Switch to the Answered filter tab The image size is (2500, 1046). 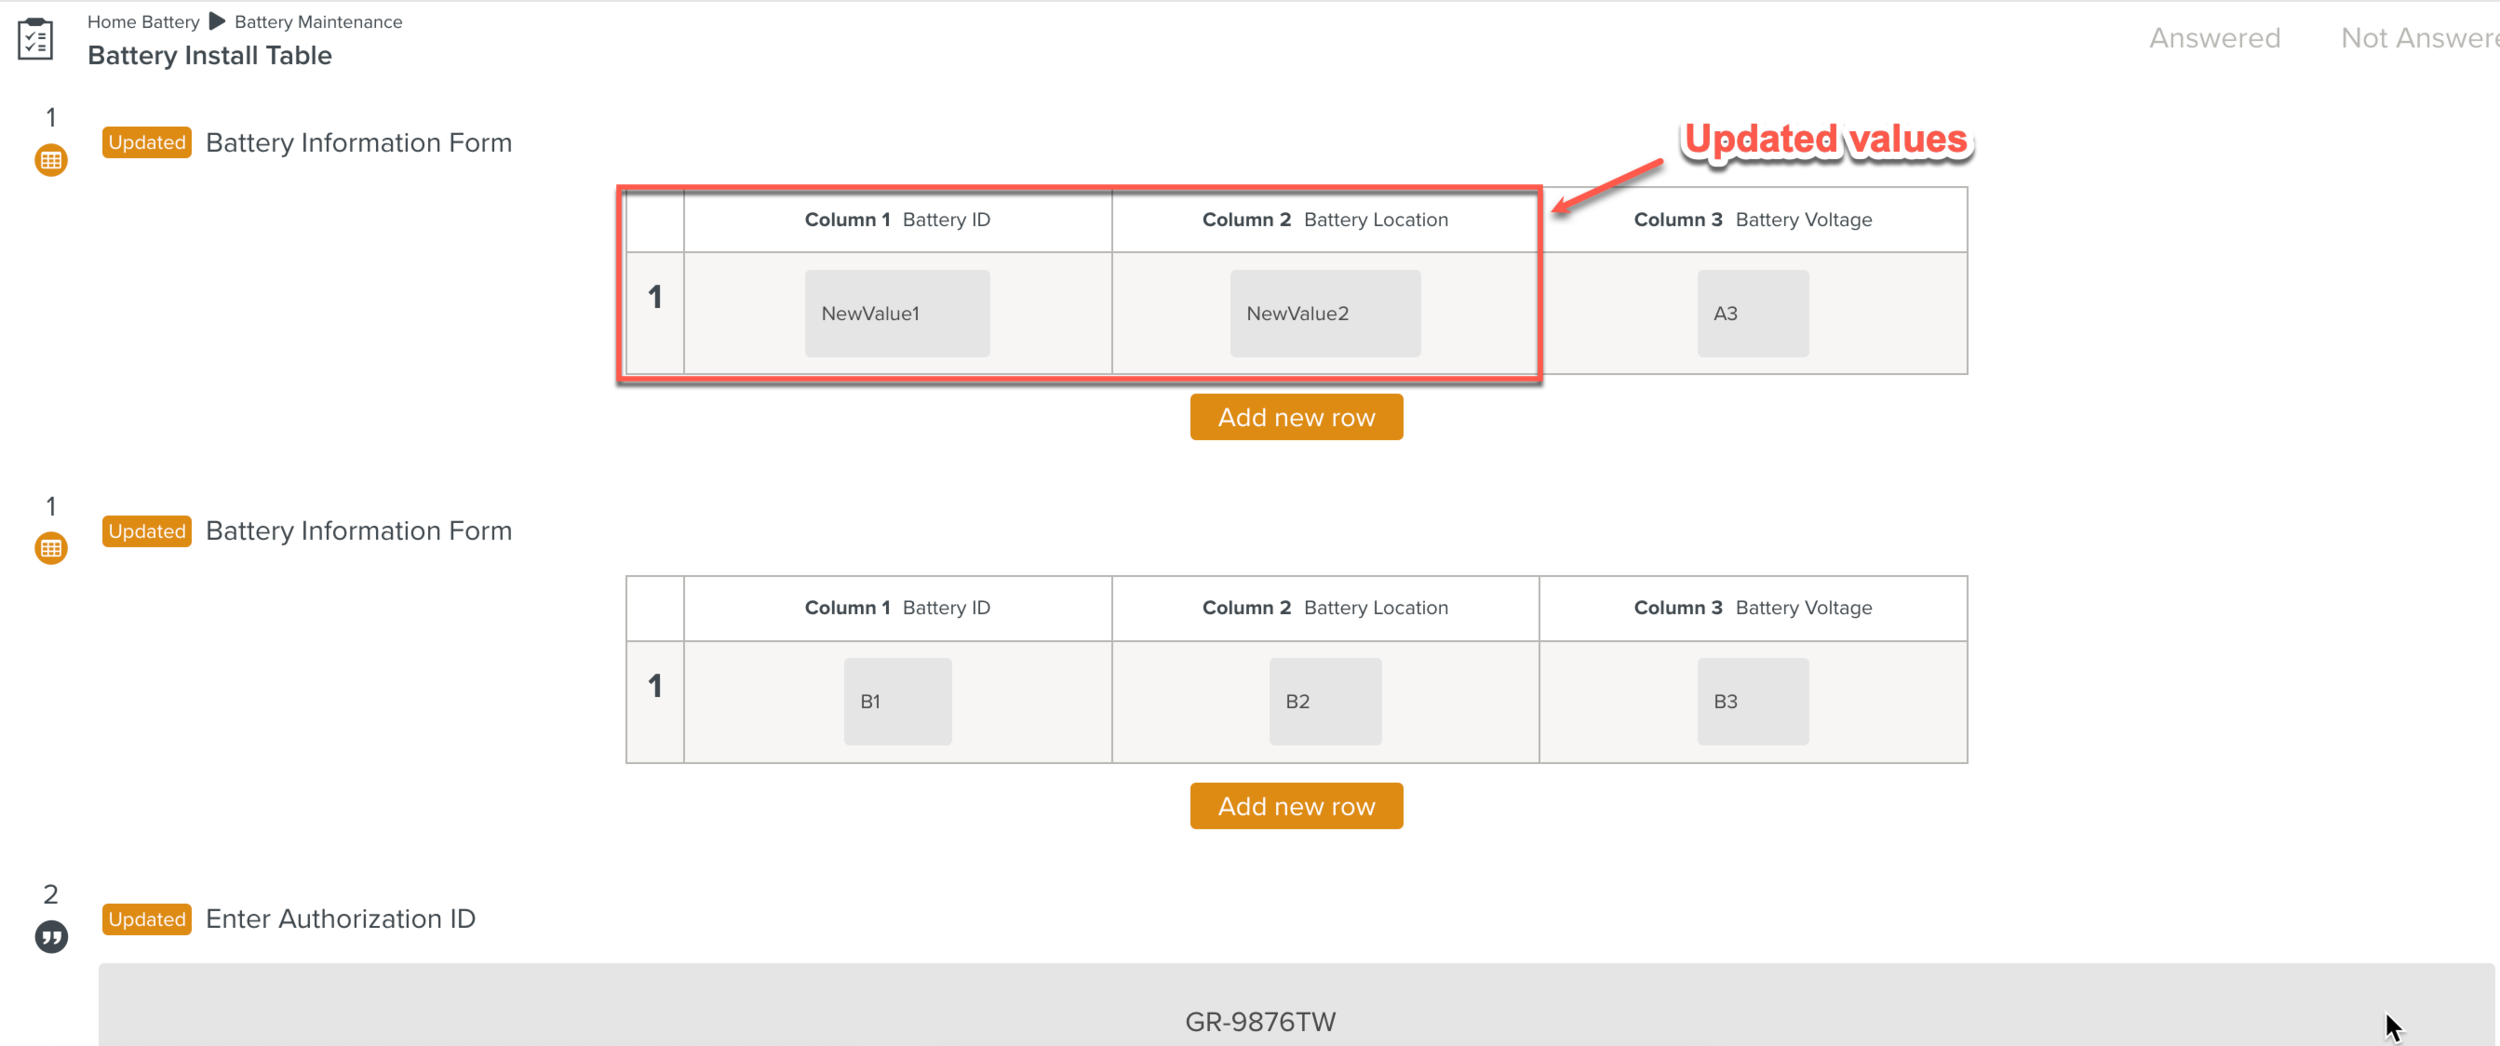click(x=2214, y=38)
